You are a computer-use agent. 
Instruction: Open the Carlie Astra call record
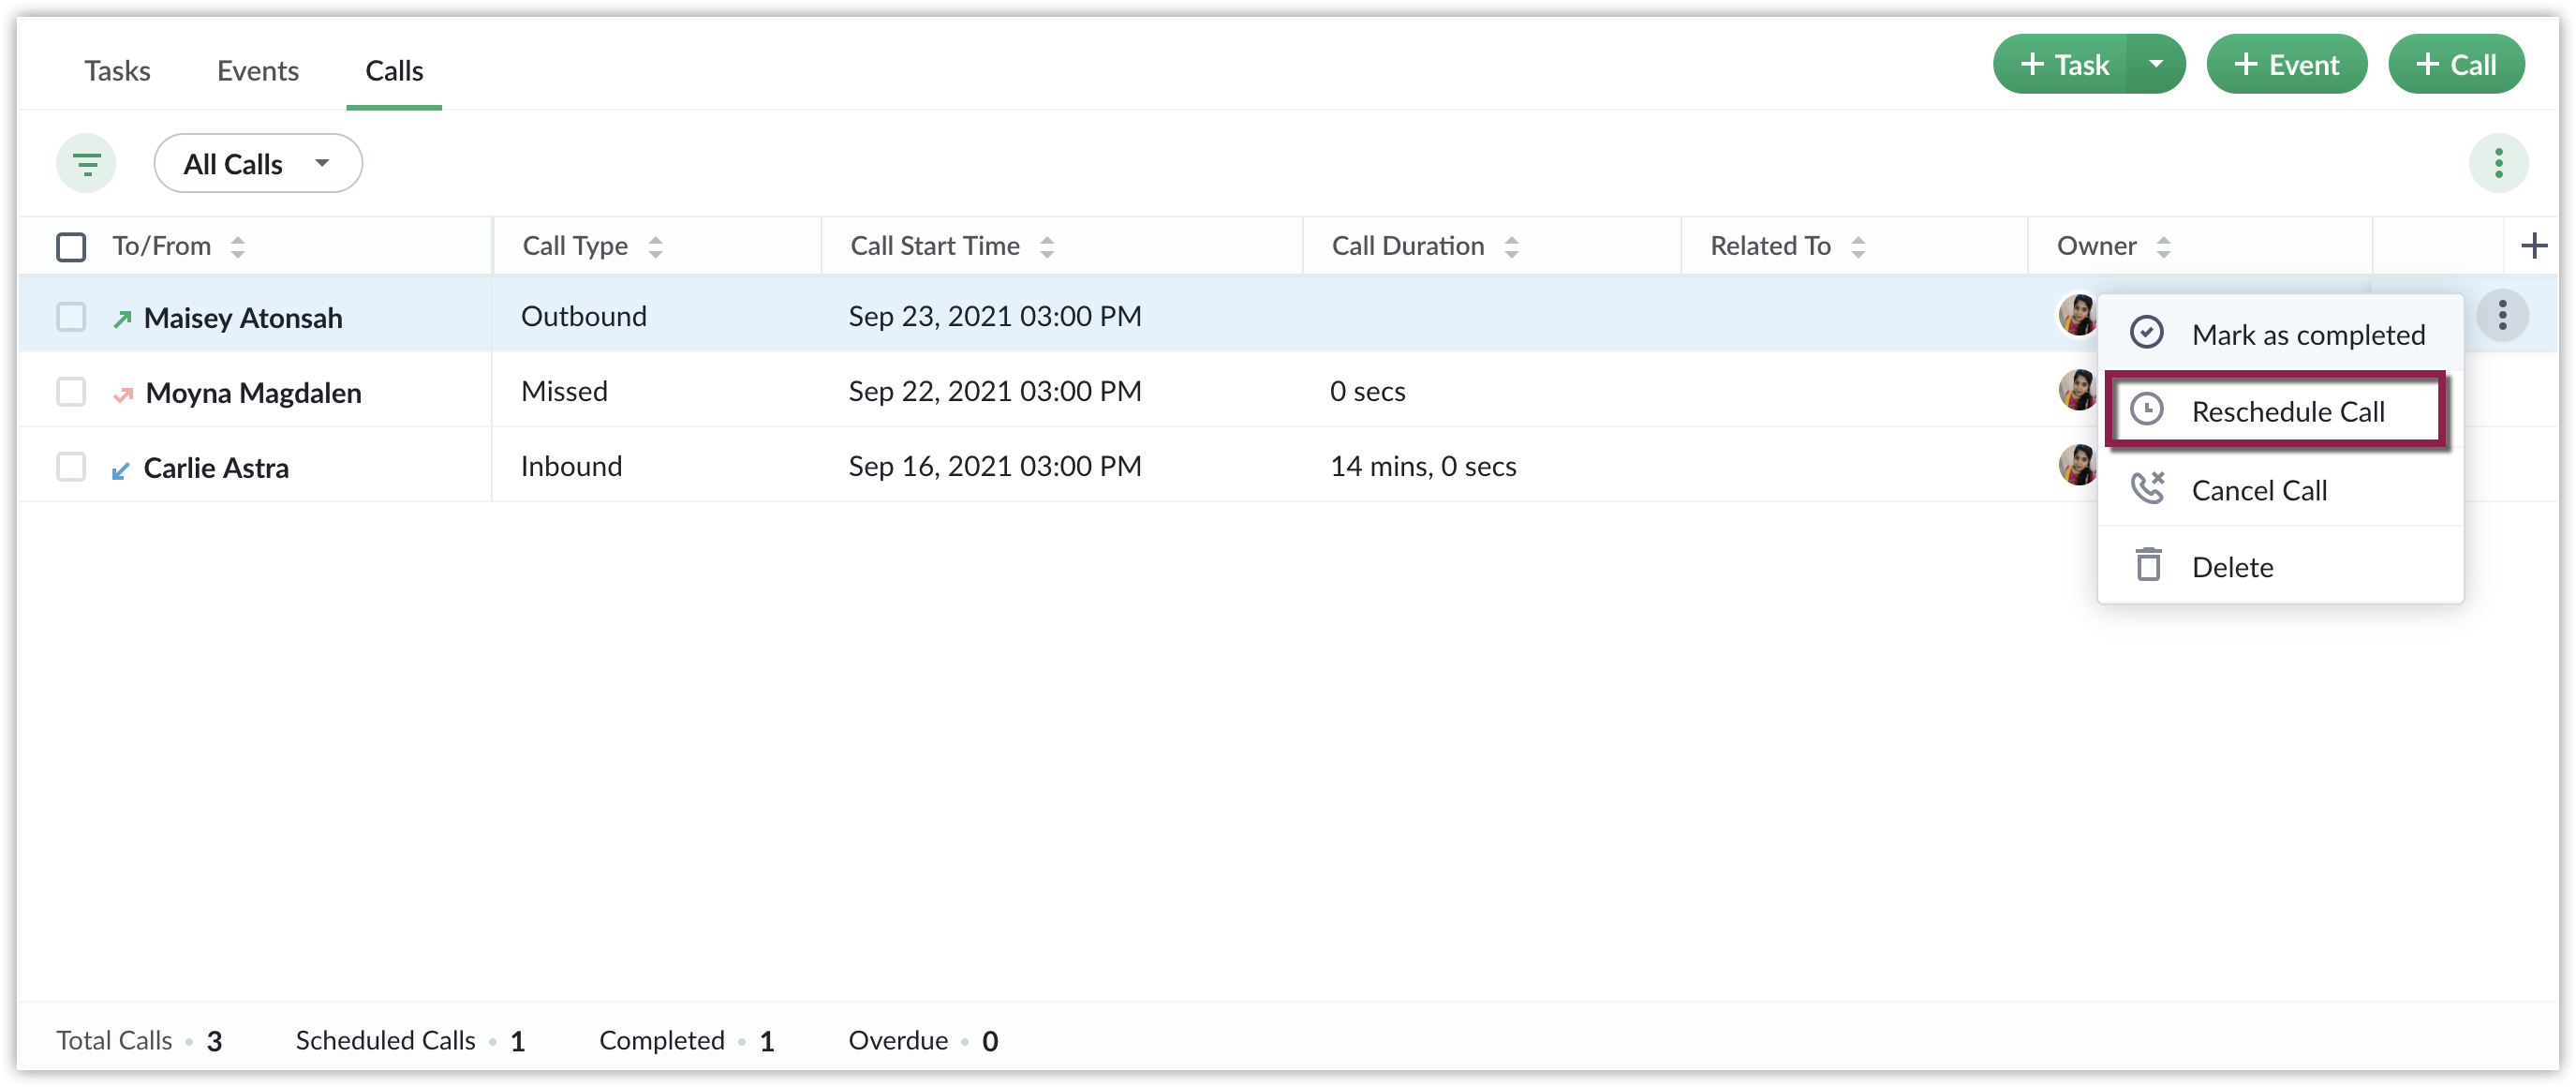[x=216, y=468]
